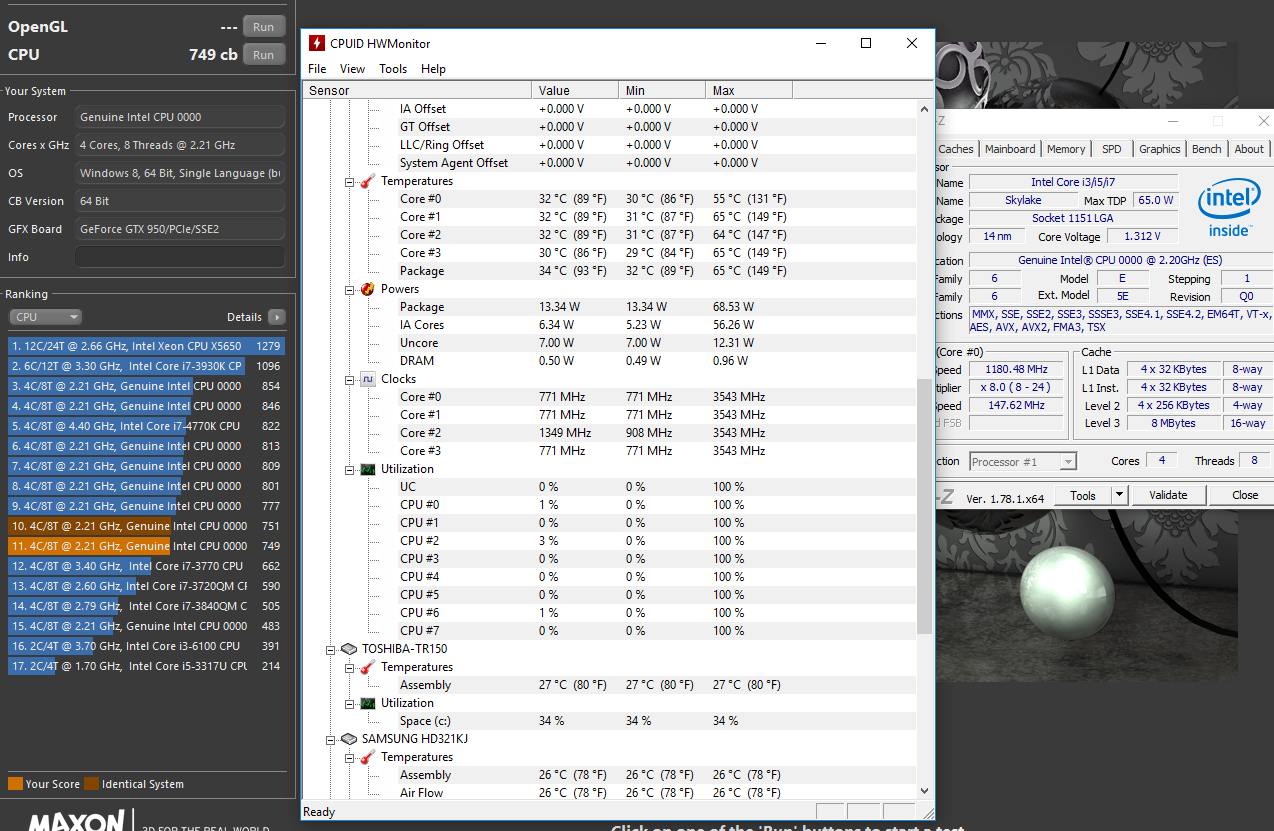Run the OpenGL benchmark in Cinebench
Viewport: 1274px width, 831px height.
[x=264, y=27]
